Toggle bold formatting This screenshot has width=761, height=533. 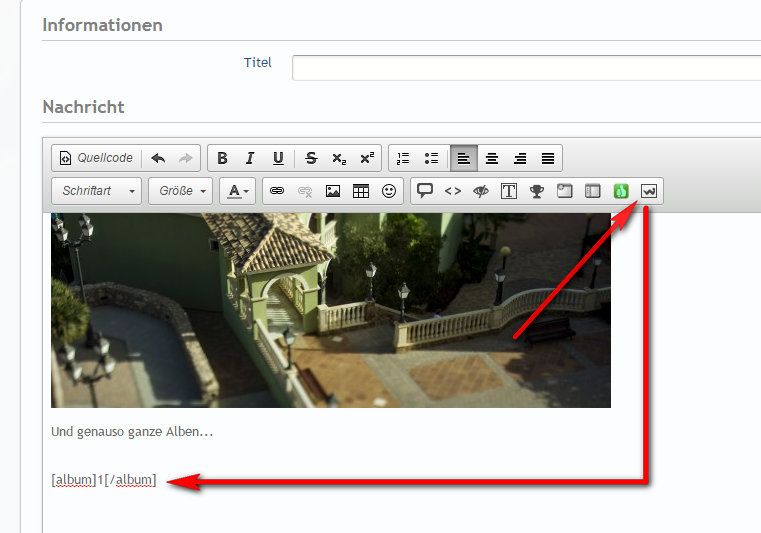point(222,158)
